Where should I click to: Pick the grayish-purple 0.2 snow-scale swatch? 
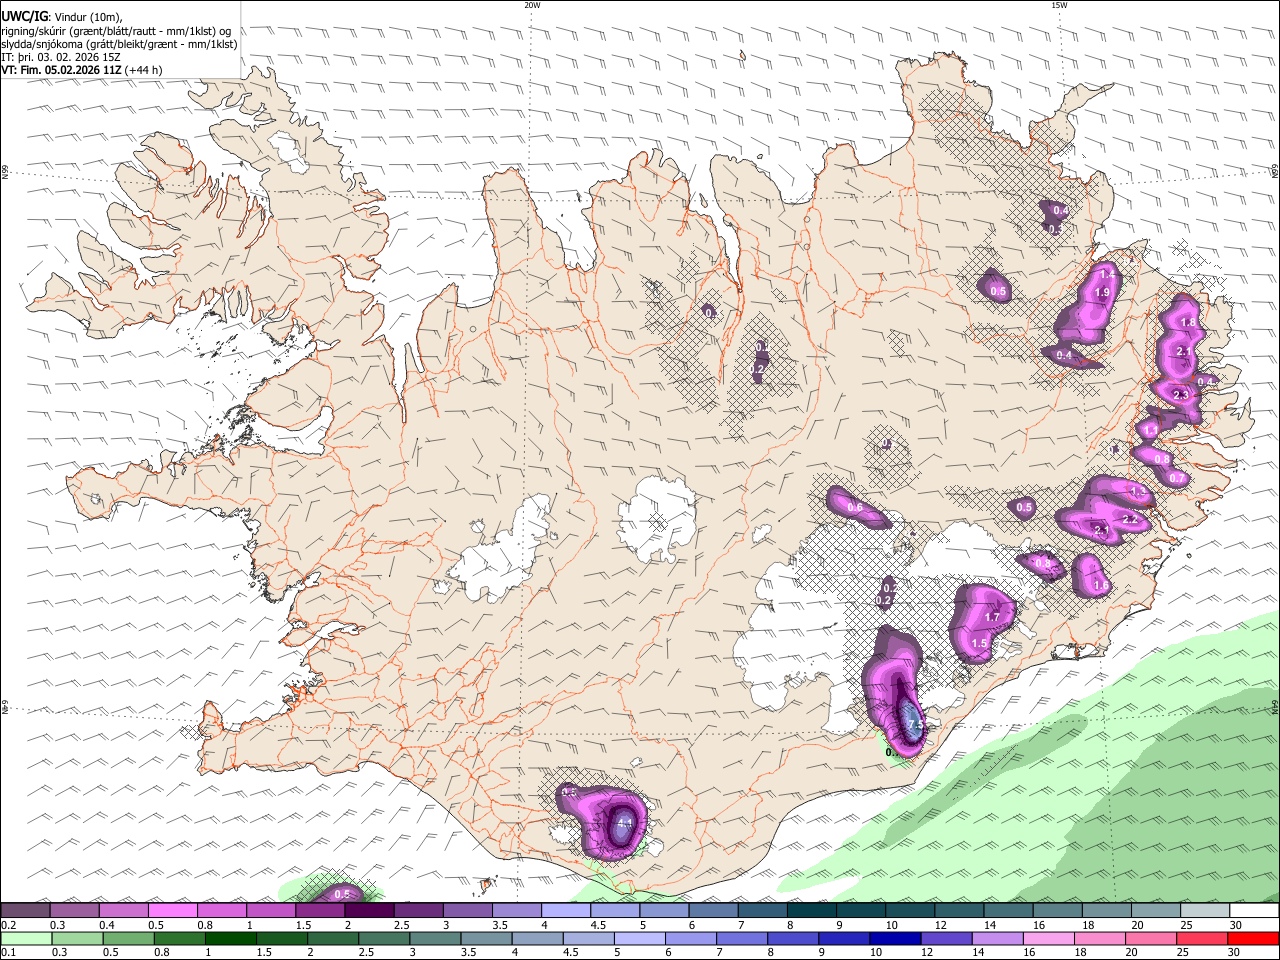point(25,911)
